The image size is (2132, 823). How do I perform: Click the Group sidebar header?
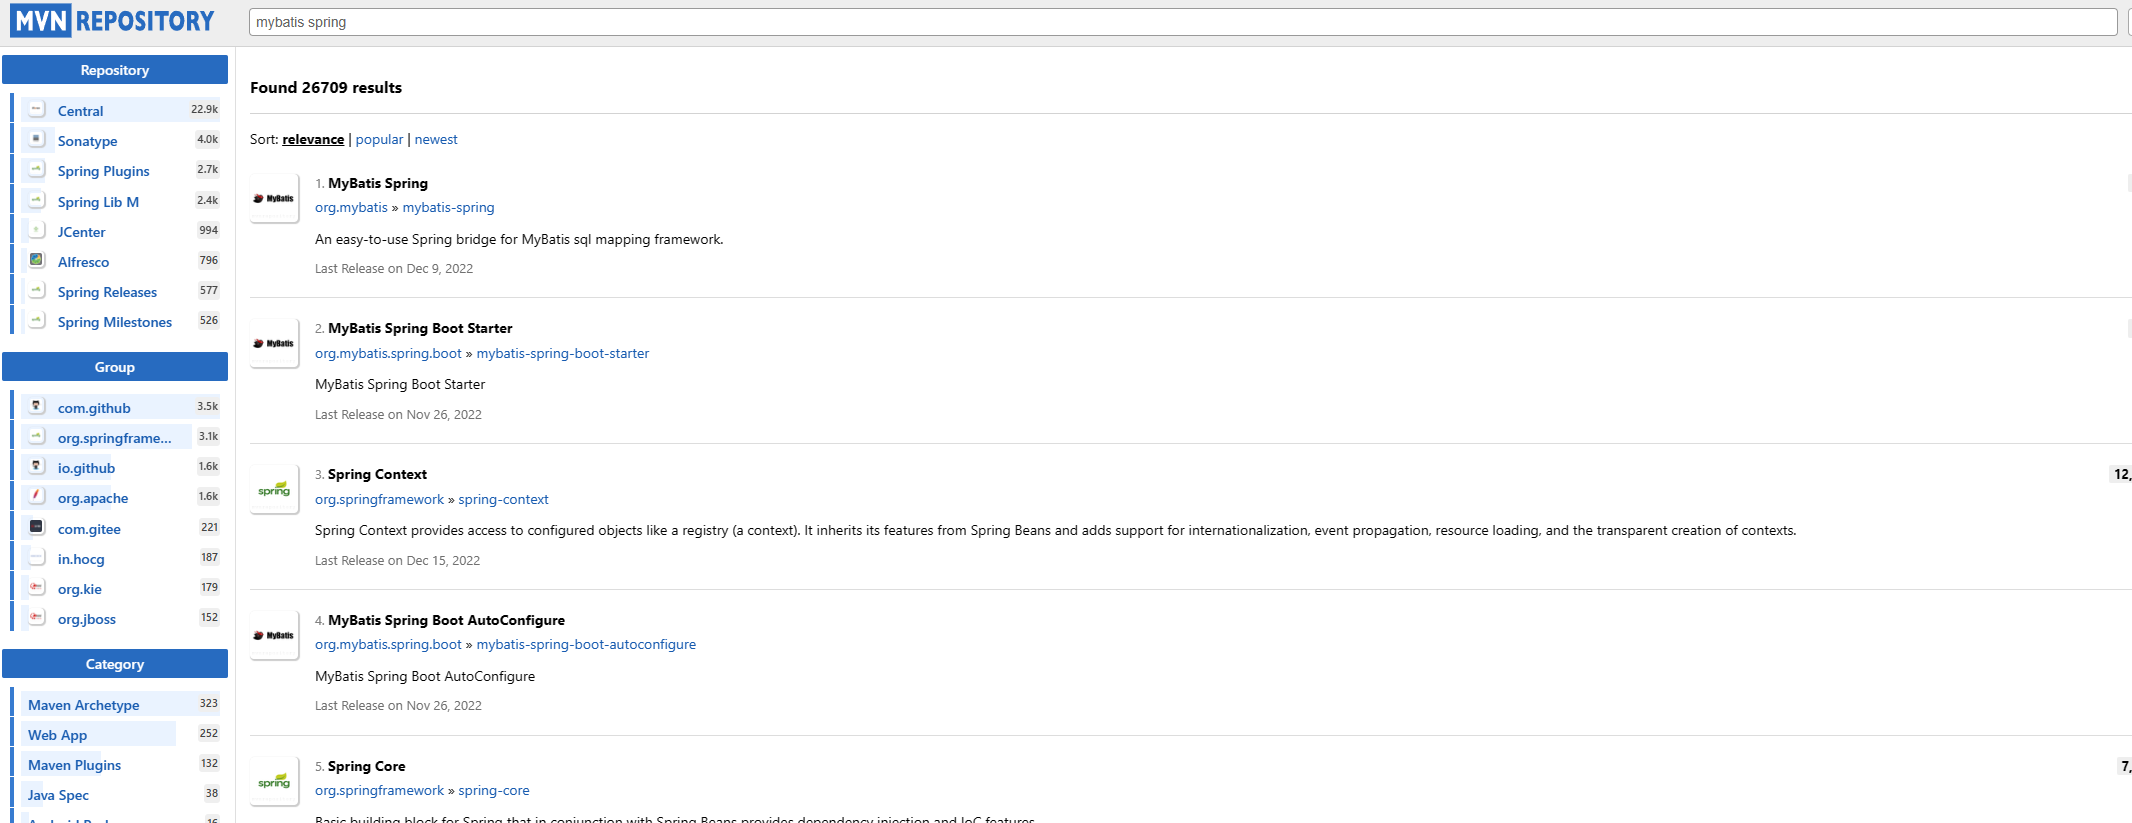coord(115,367)
